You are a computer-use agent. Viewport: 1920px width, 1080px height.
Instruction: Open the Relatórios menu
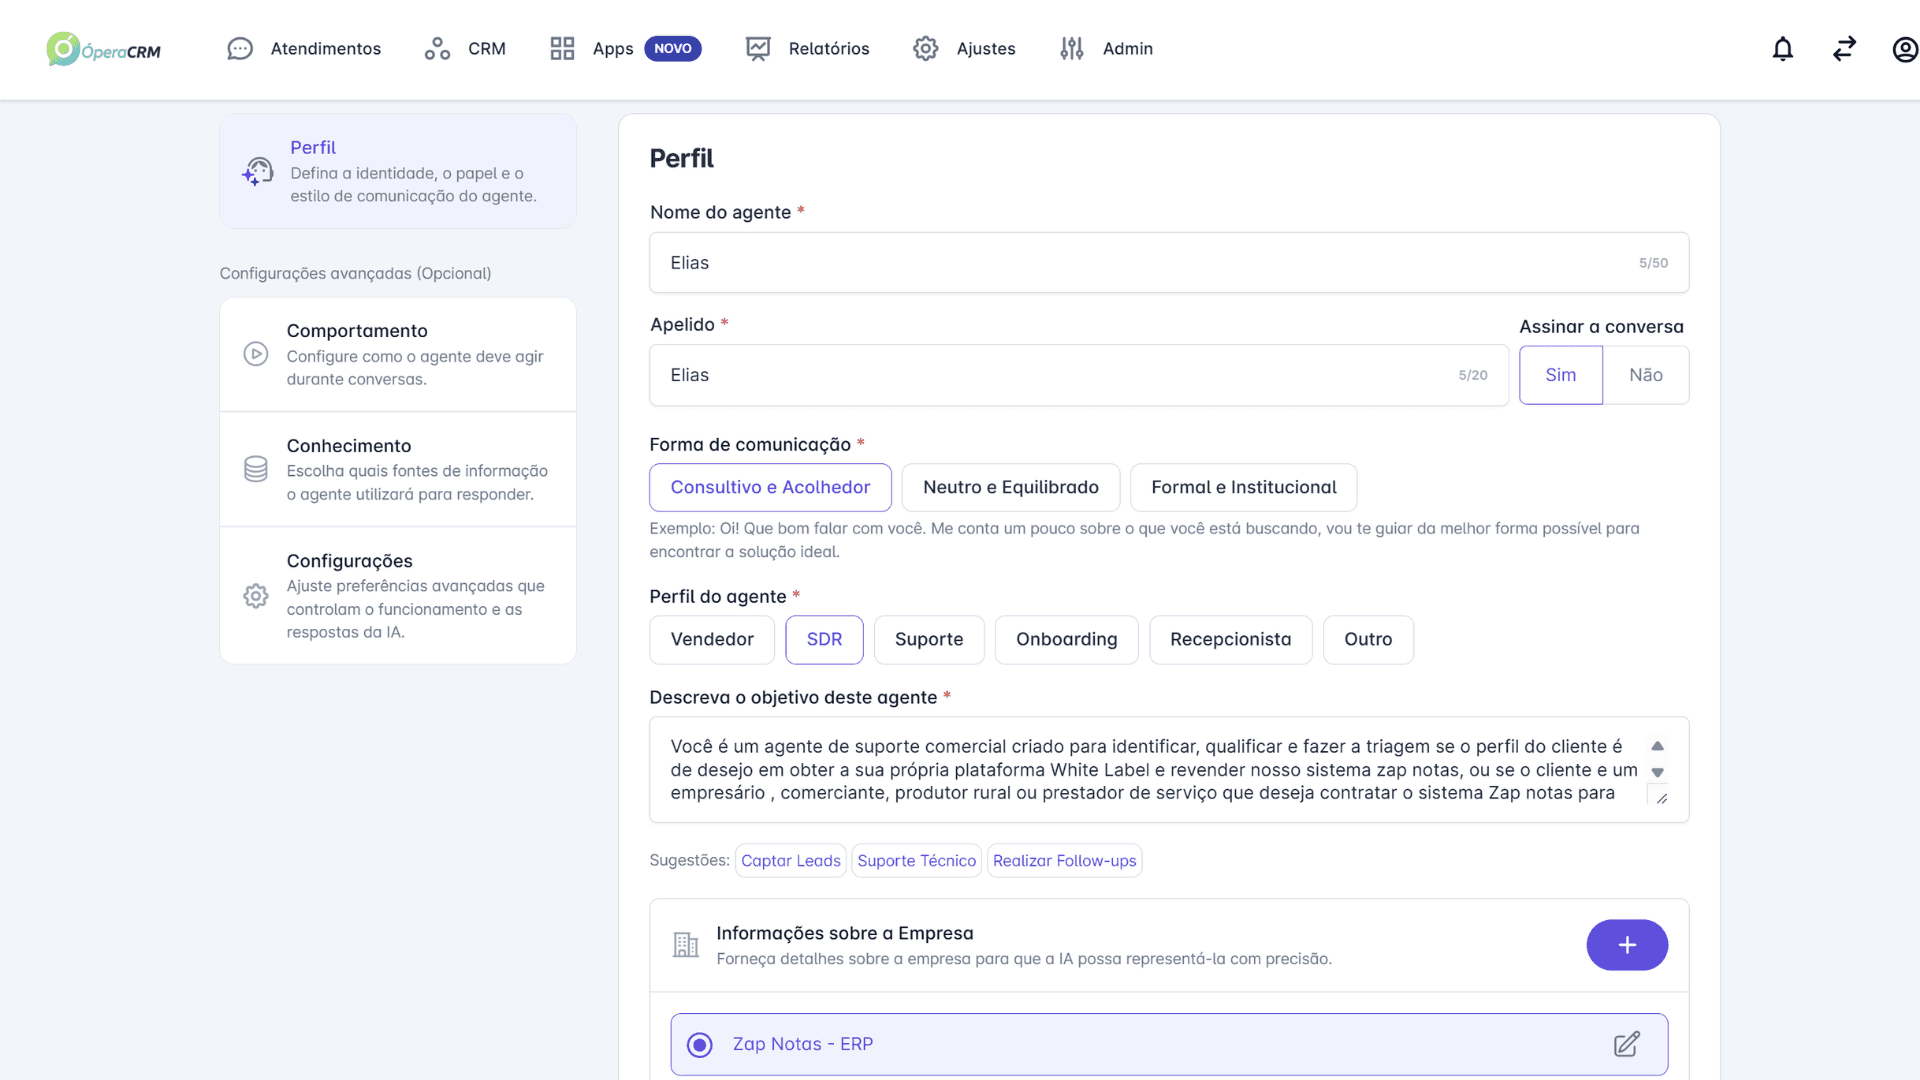point(808,49)
